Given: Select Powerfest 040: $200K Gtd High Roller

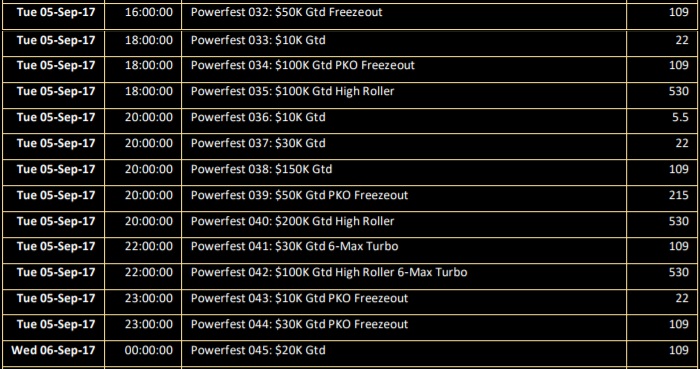Looking at the screenshot, I should [x=292, y=221].
